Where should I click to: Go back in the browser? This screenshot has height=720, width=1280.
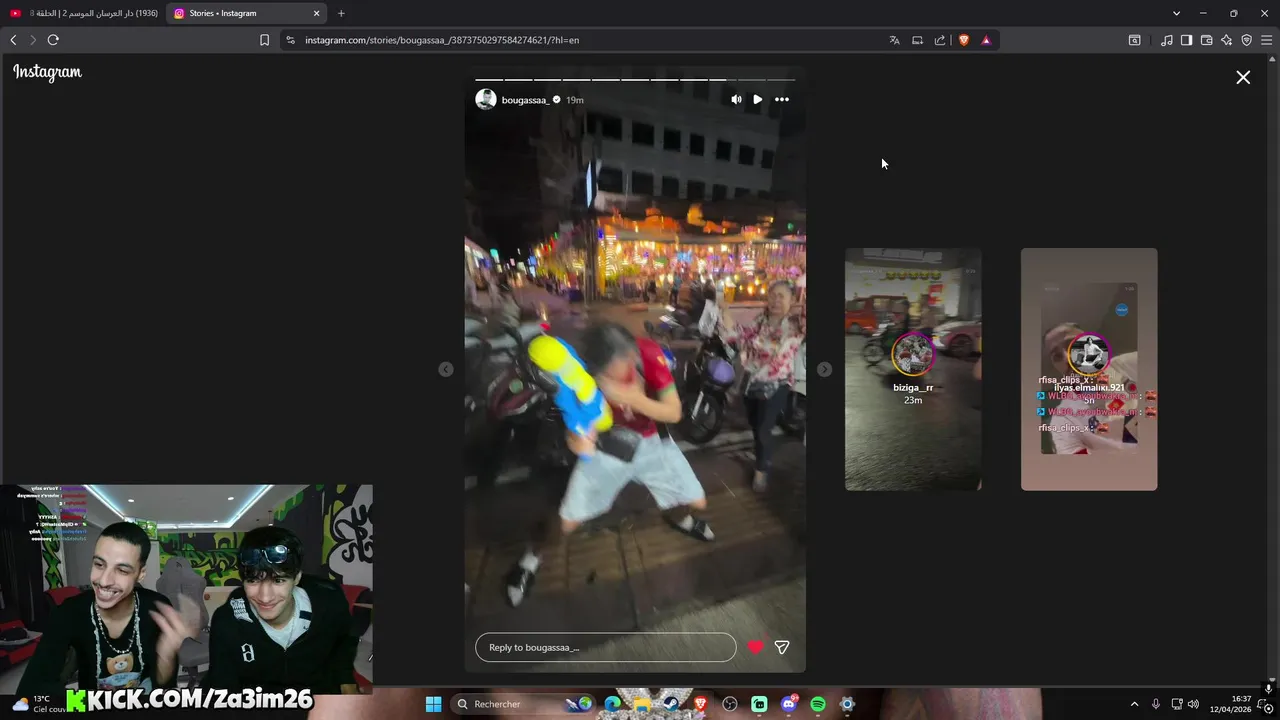pyautogui.click(x=13, y=40)
